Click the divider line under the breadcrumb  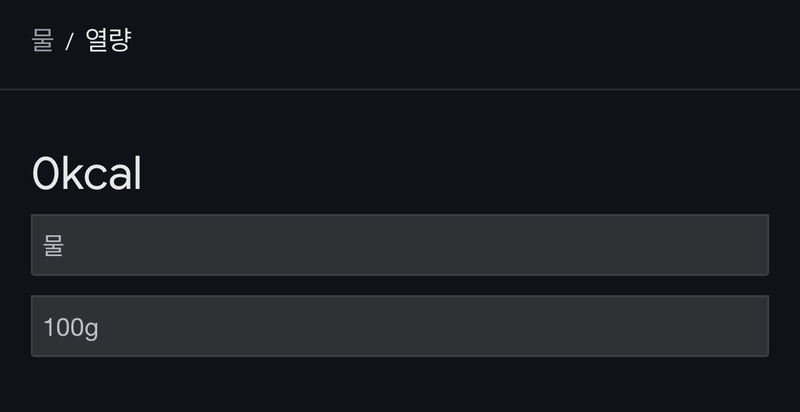[x=400, y=89]
